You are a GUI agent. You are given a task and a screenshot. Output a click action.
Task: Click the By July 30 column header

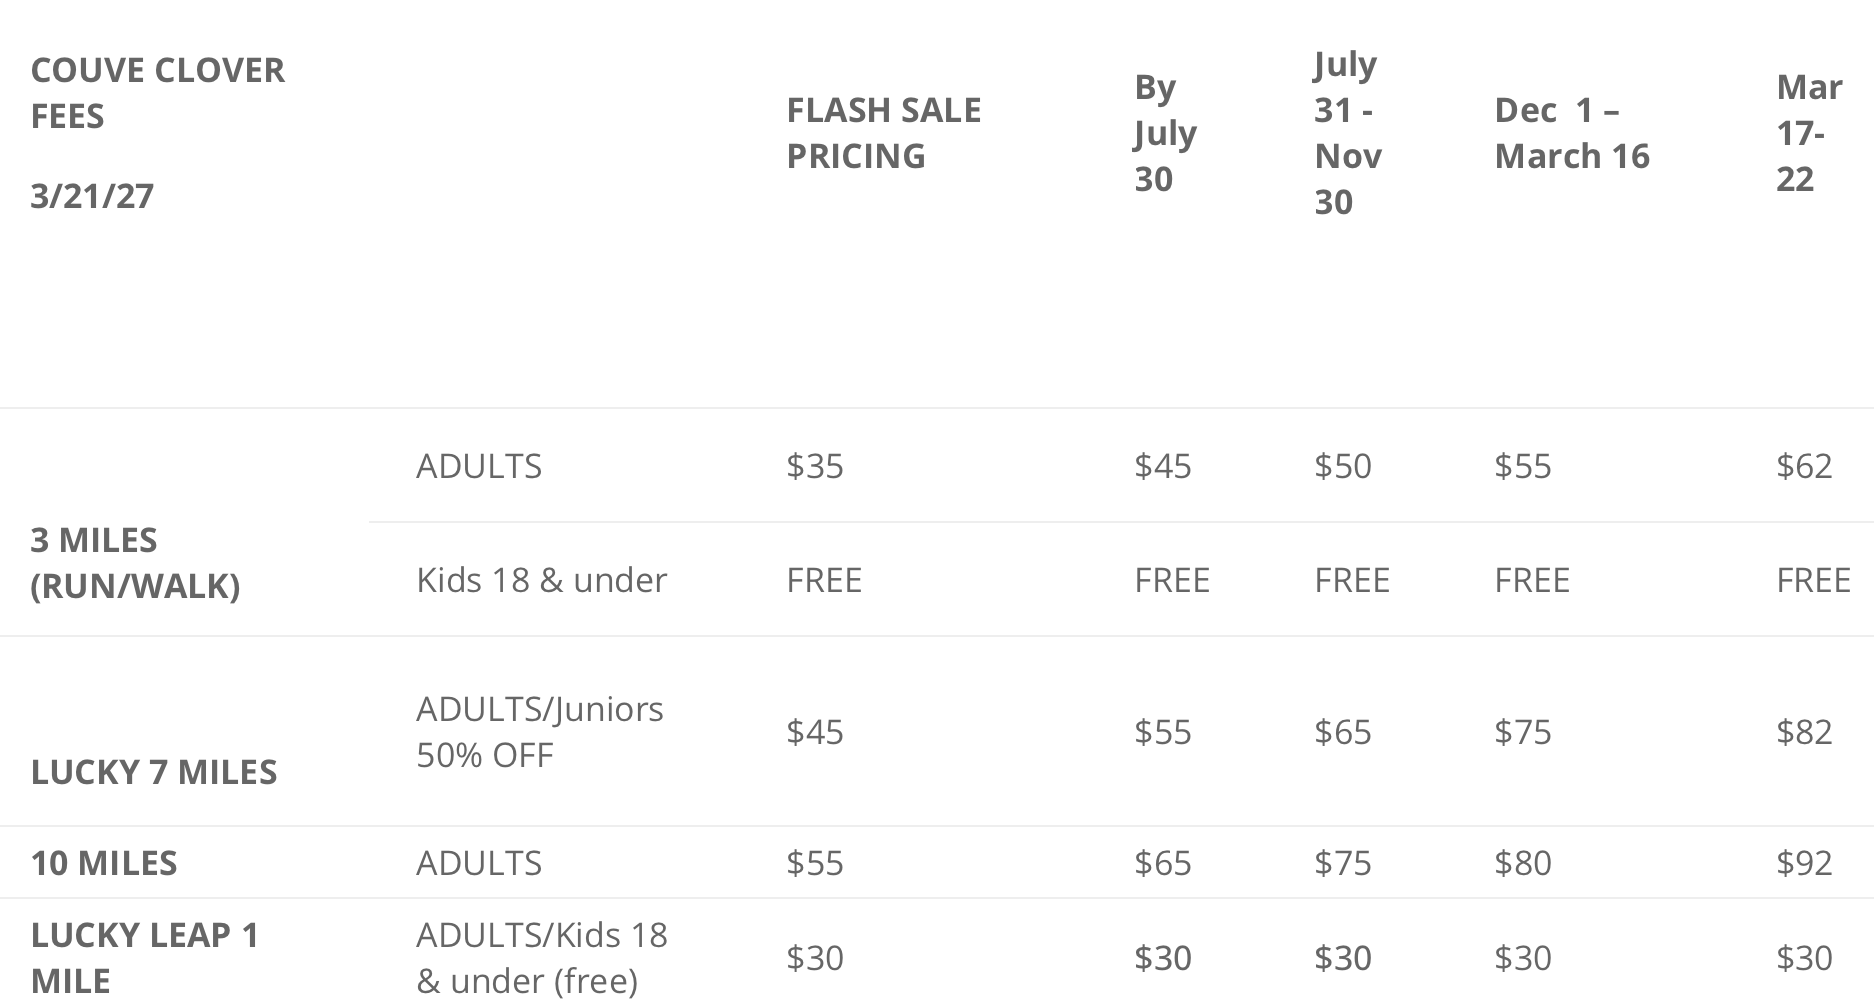click(1165, 133)
